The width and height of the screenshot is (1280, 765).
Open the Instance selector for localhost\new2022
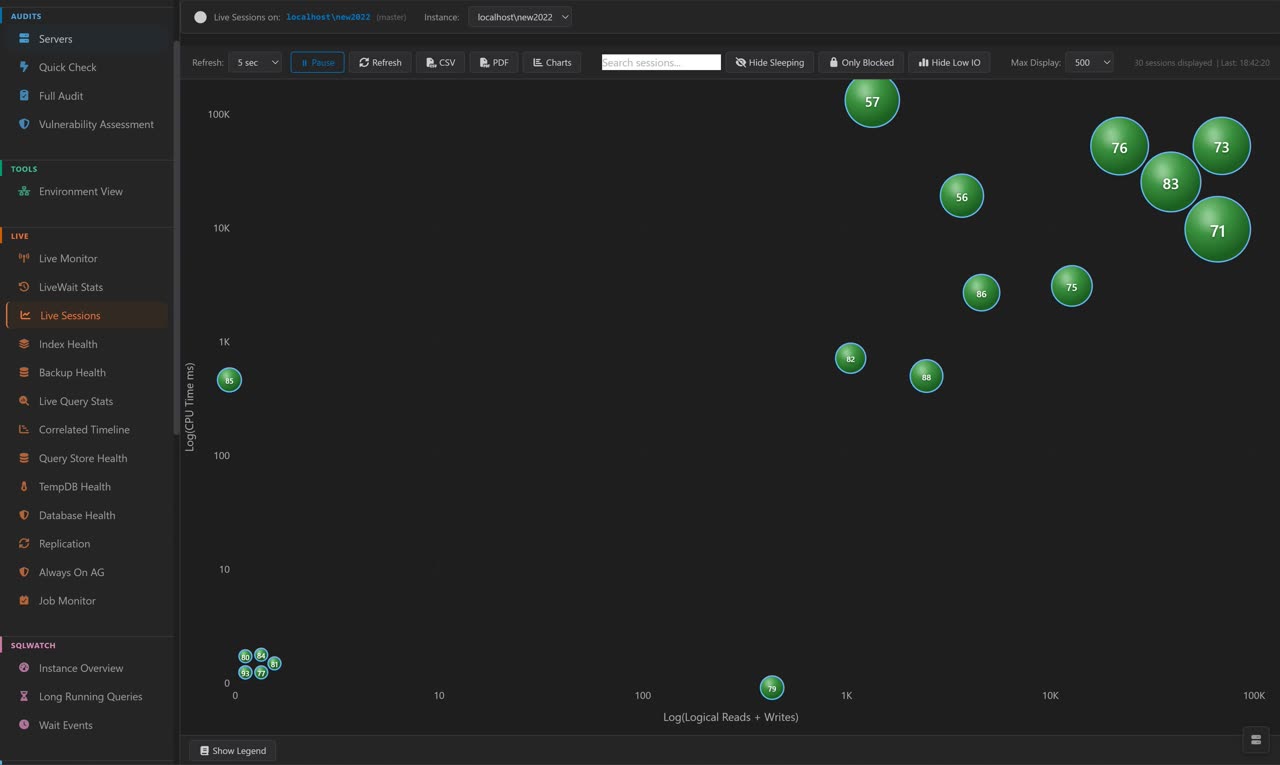coord(520,16)
